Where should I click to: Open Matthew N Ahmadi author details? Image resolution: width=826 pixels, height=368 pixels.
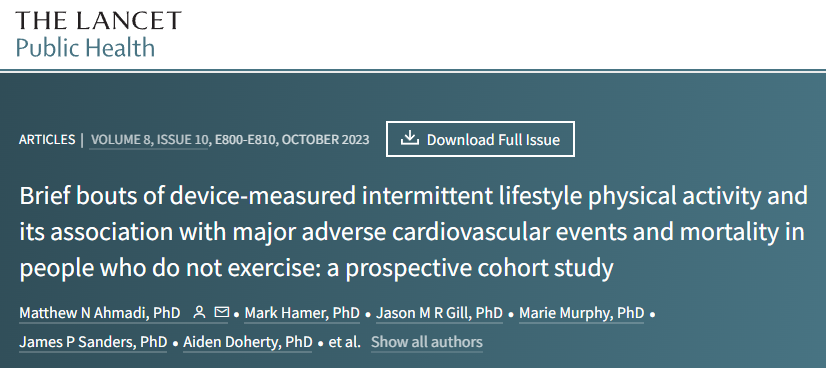click(x=100, y=313)
